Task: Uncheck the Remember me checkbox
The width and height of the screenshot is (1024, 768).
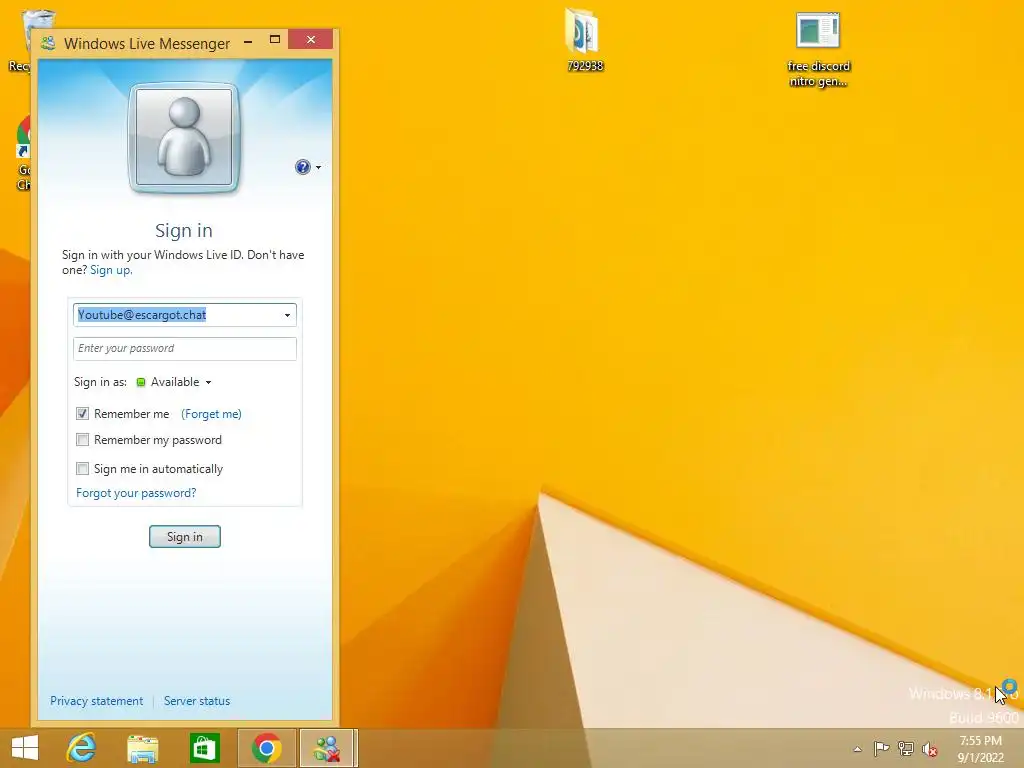Action: (82, 413)
